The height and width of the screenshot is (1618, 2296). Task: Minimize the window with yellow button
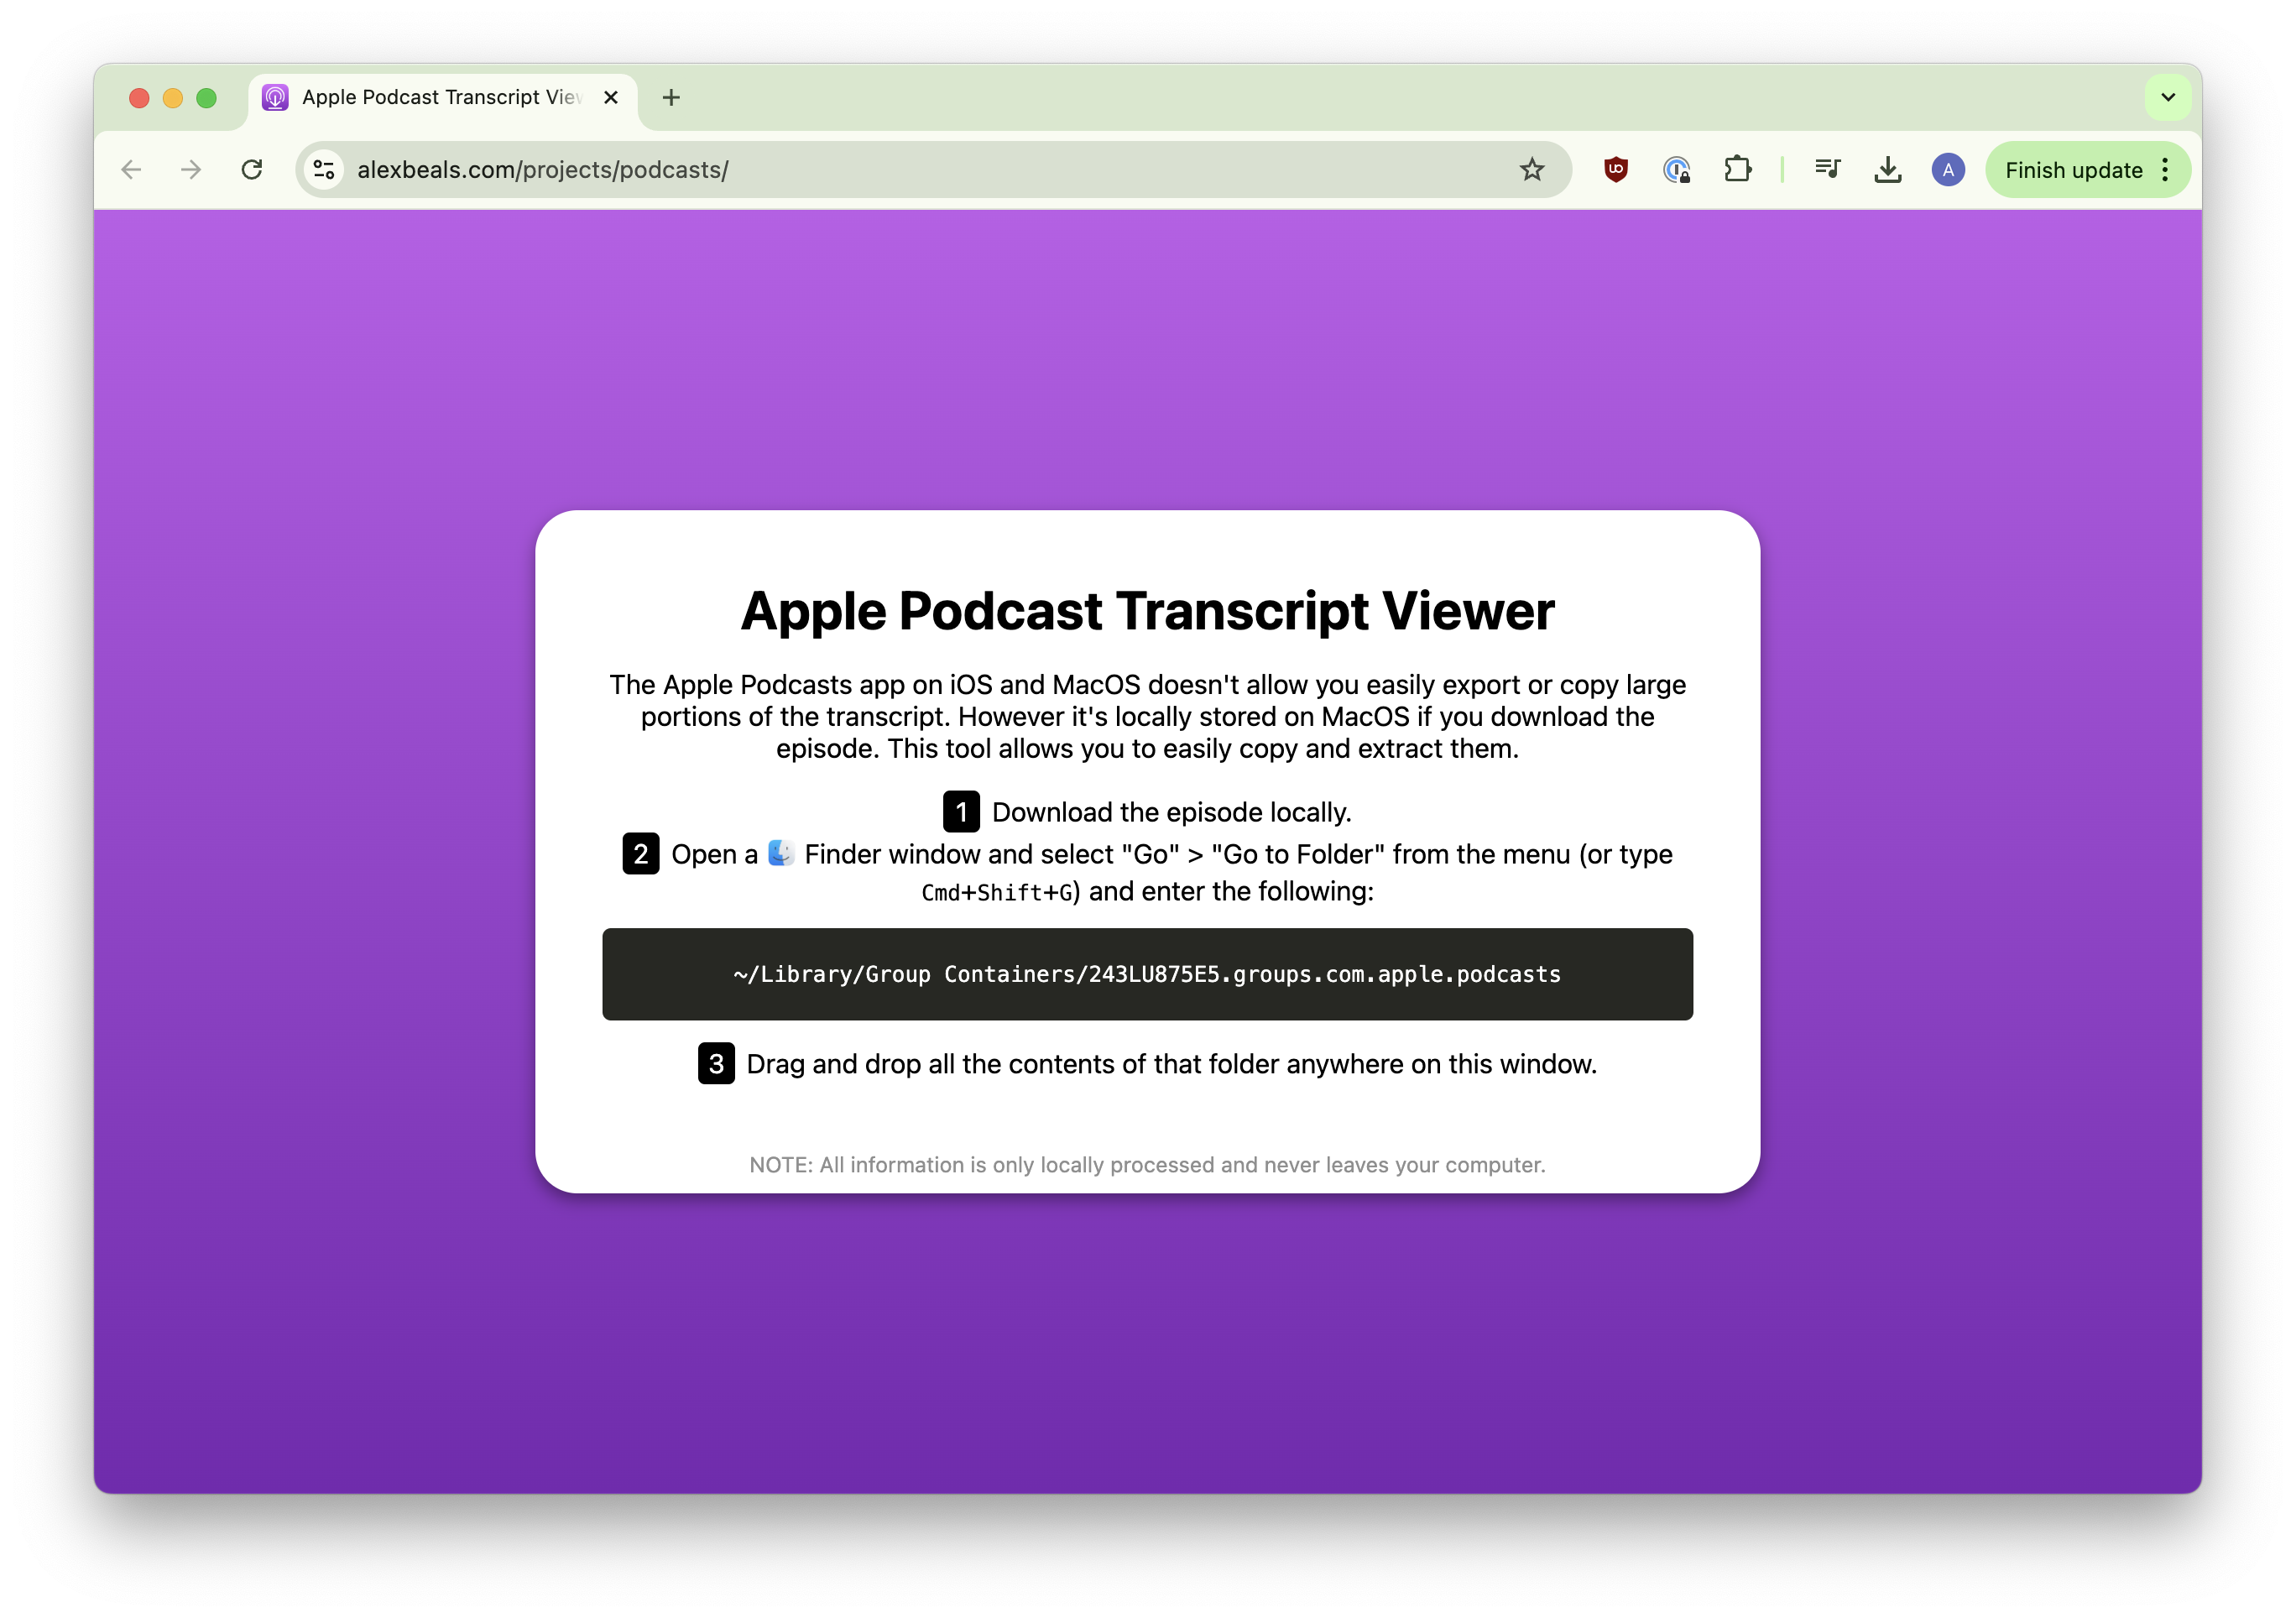(x=173, y=97)
